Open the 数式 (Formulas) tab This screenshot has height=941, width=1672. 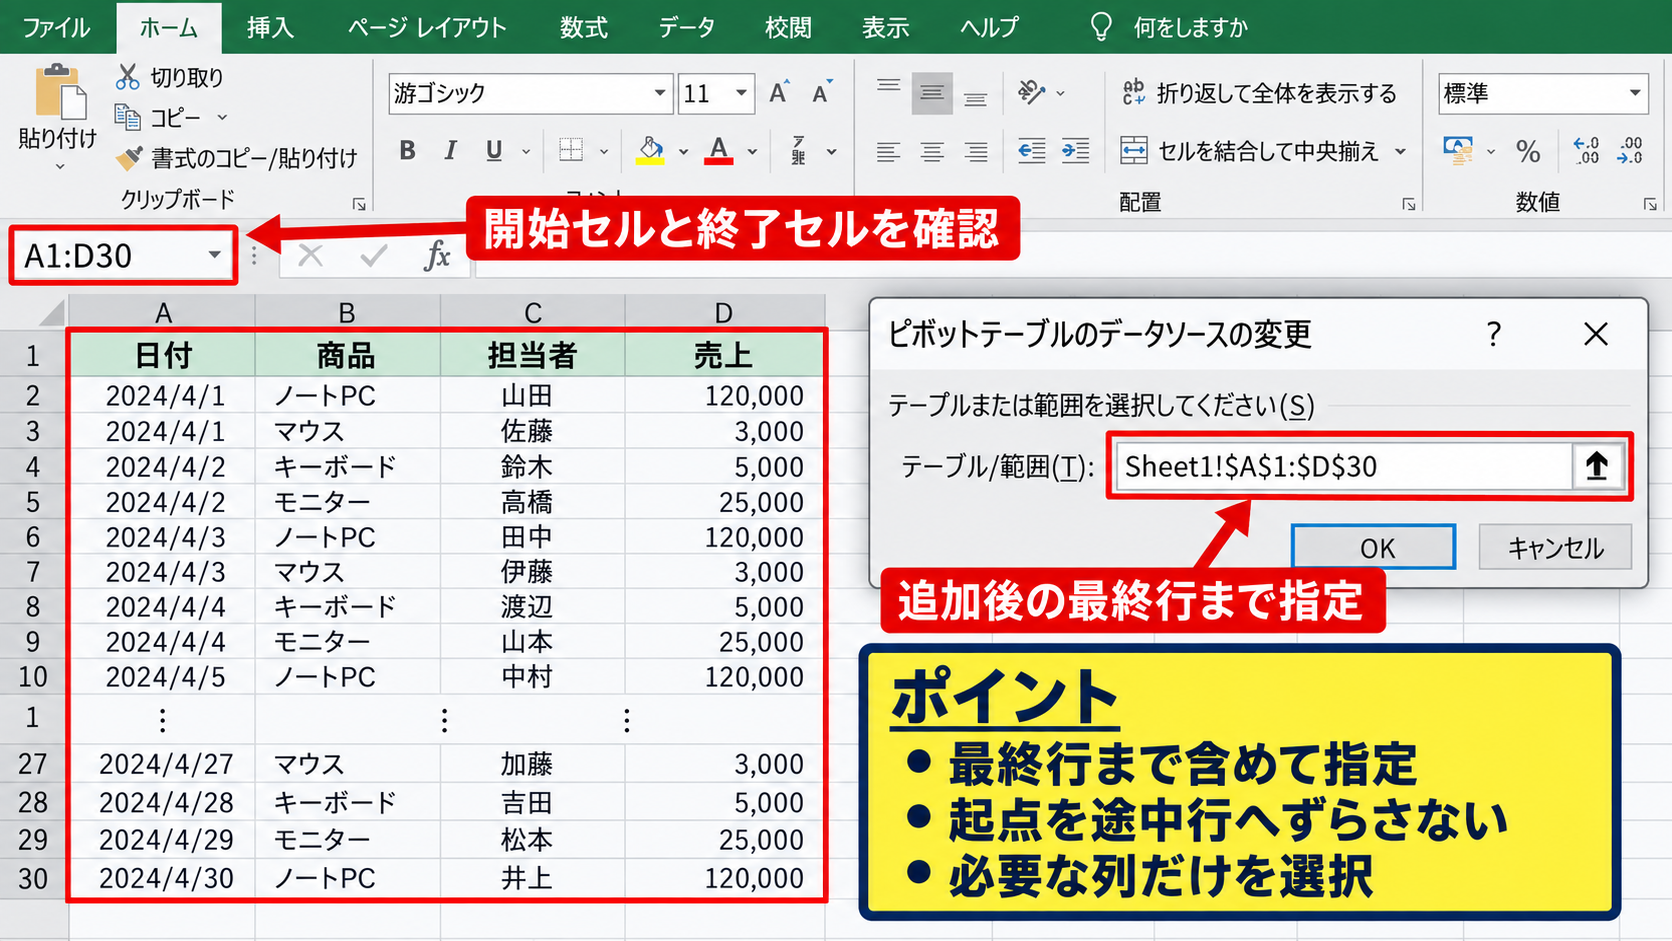pyautogui.click(x=583, y=27)
